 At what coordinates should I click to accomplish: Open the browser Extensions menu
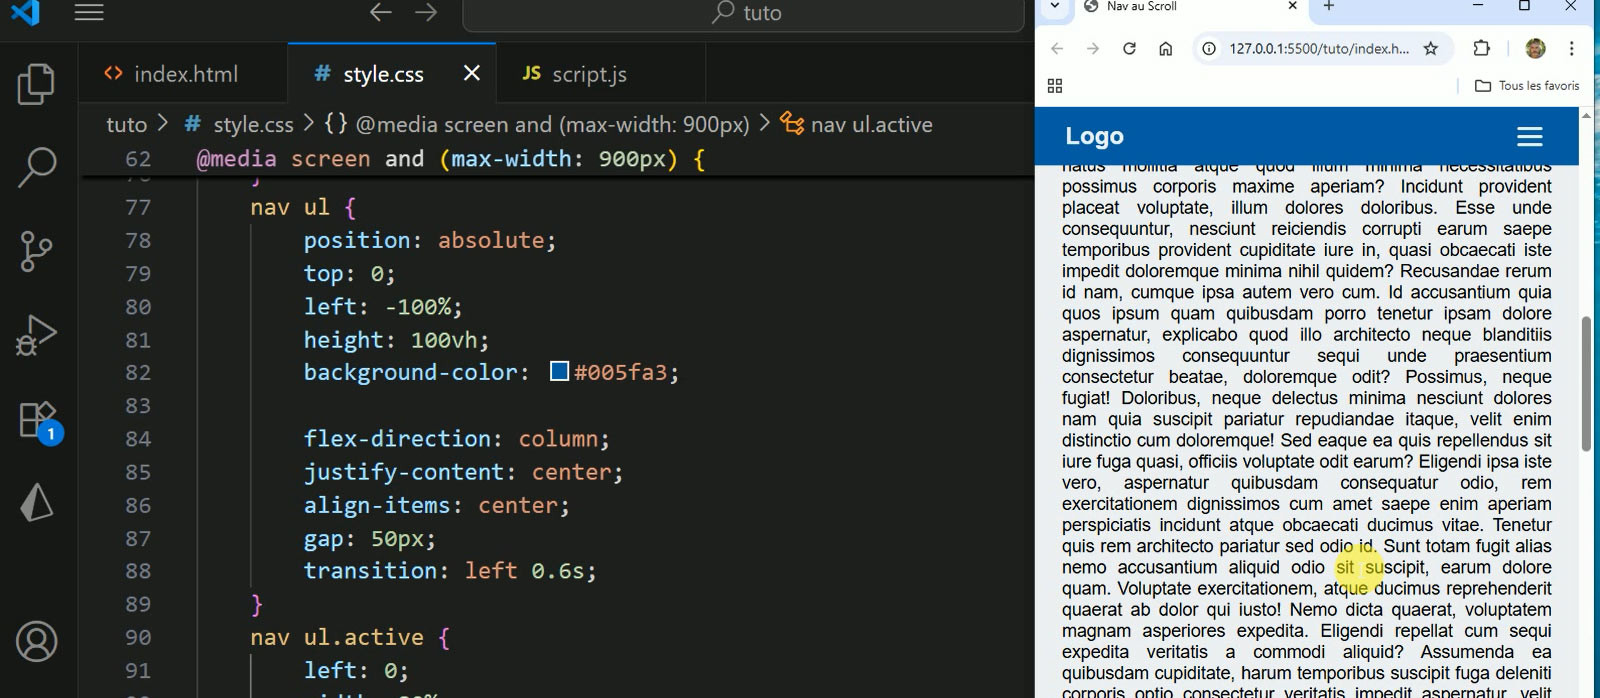tap(1482, 48)
